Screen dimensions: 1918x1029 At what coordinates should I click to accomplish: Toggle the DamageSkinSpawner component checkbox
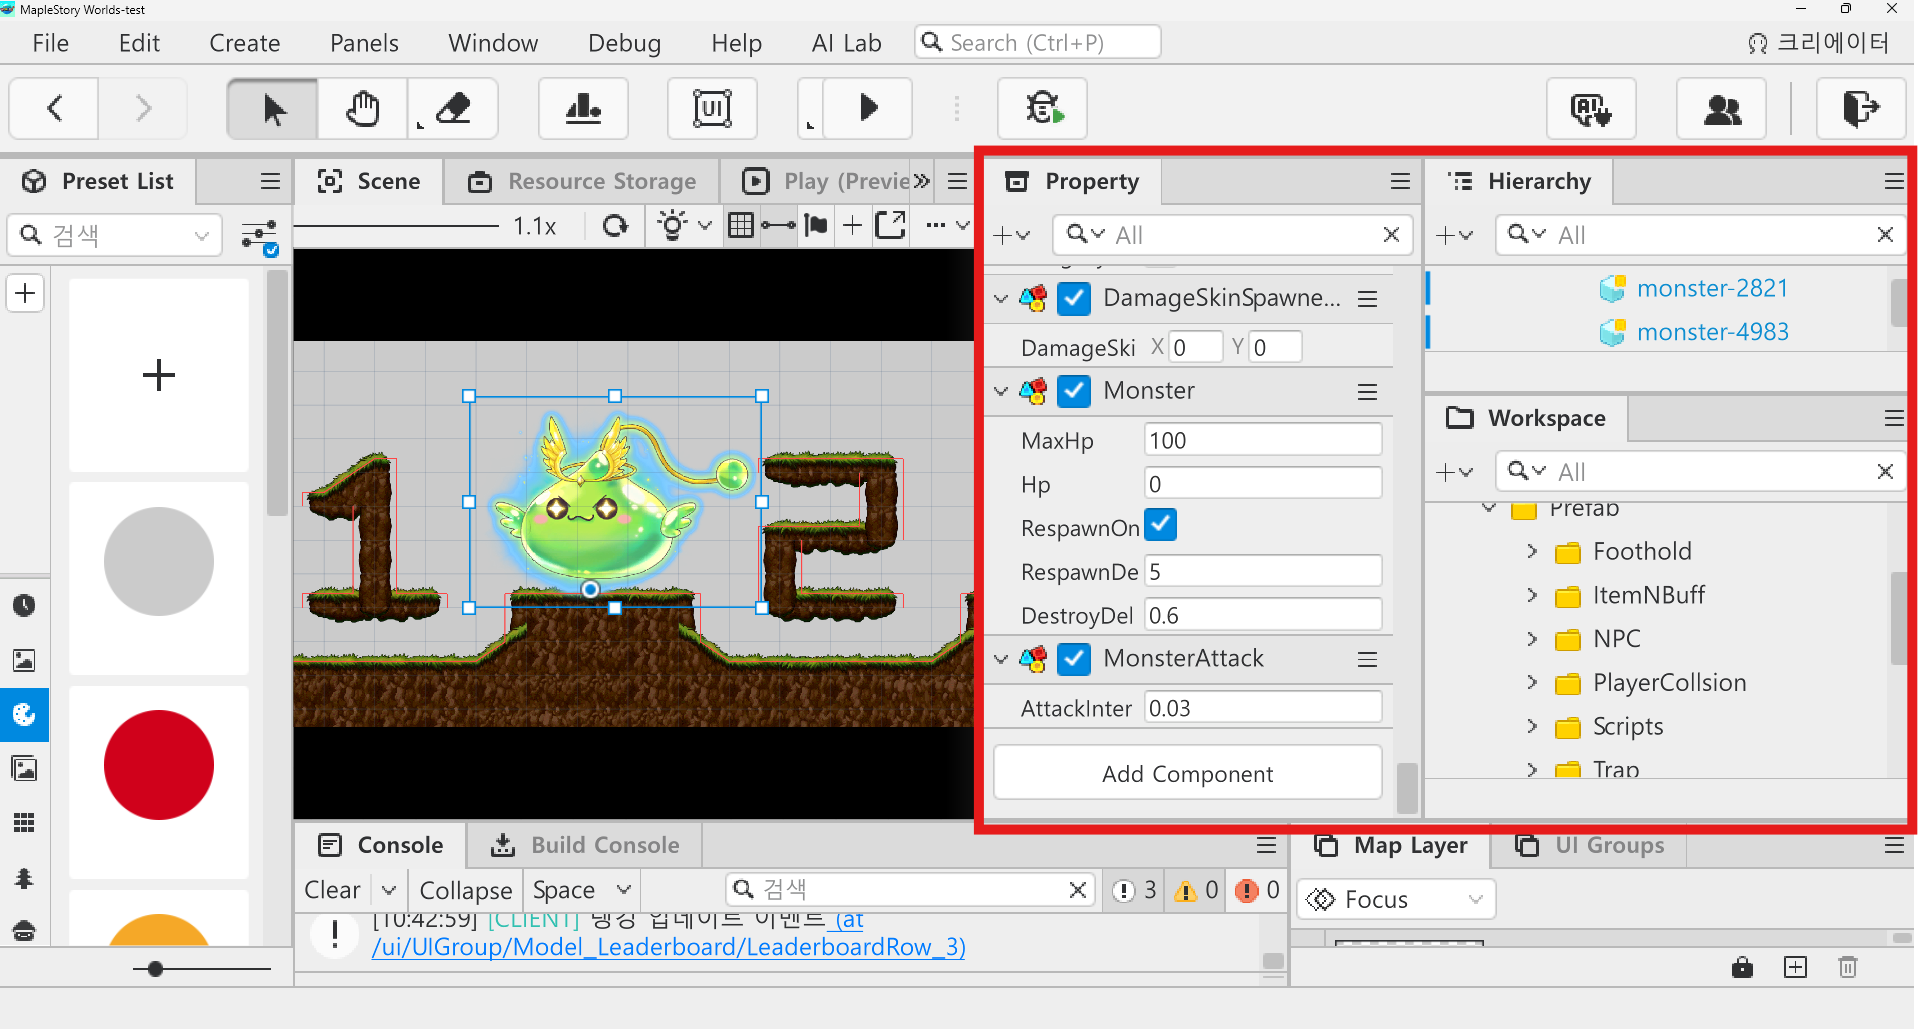1074,299
